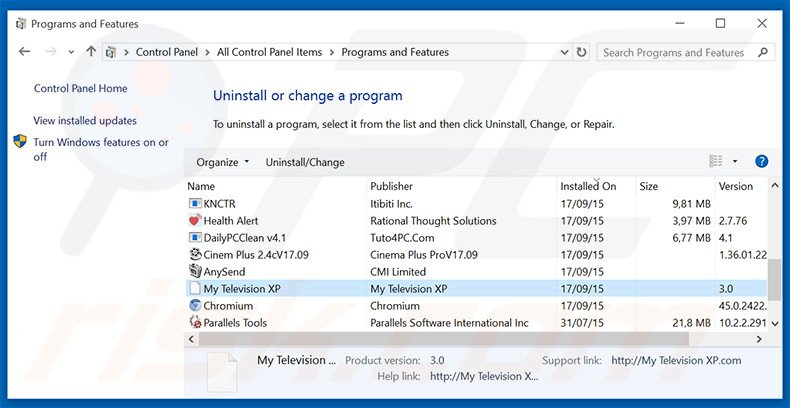Viewport: 790px width, 408px height.
Task: Click the address bar Control Panel icon
Action: click(112, 52)
